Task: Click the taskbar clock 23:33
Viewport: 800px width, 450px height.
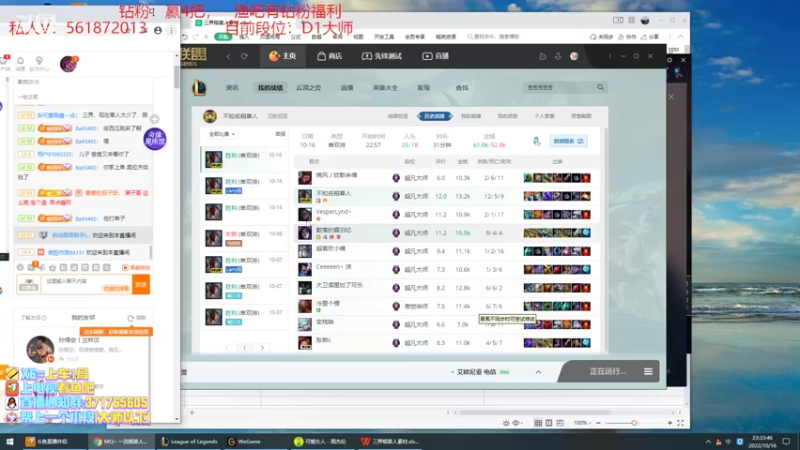Action: coord(762,441)
